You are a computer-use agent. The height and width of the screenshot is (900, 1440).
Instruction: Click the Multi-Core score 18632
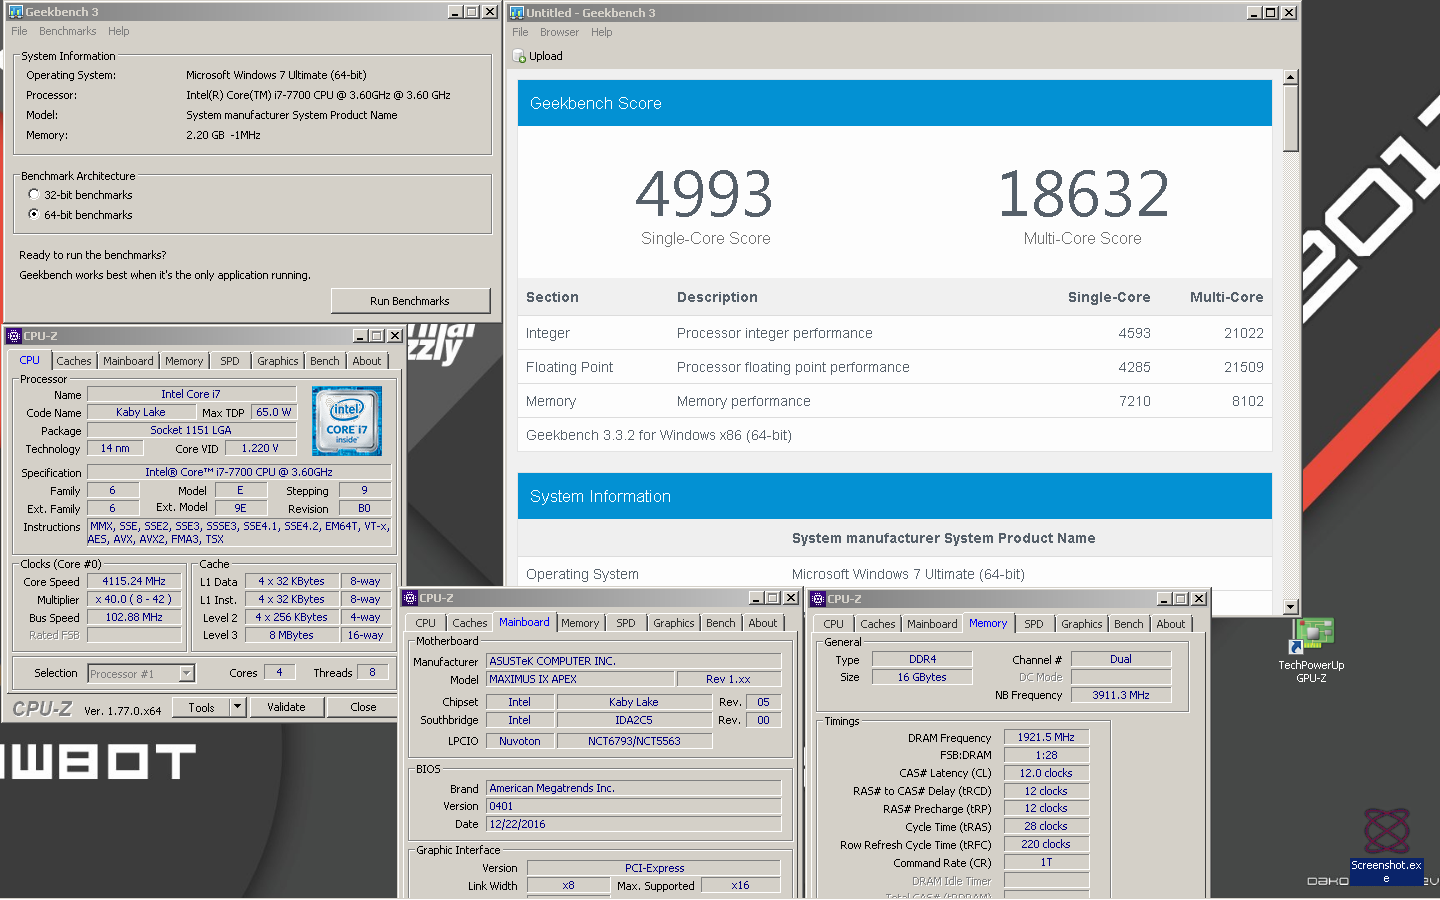(1083, 194)
